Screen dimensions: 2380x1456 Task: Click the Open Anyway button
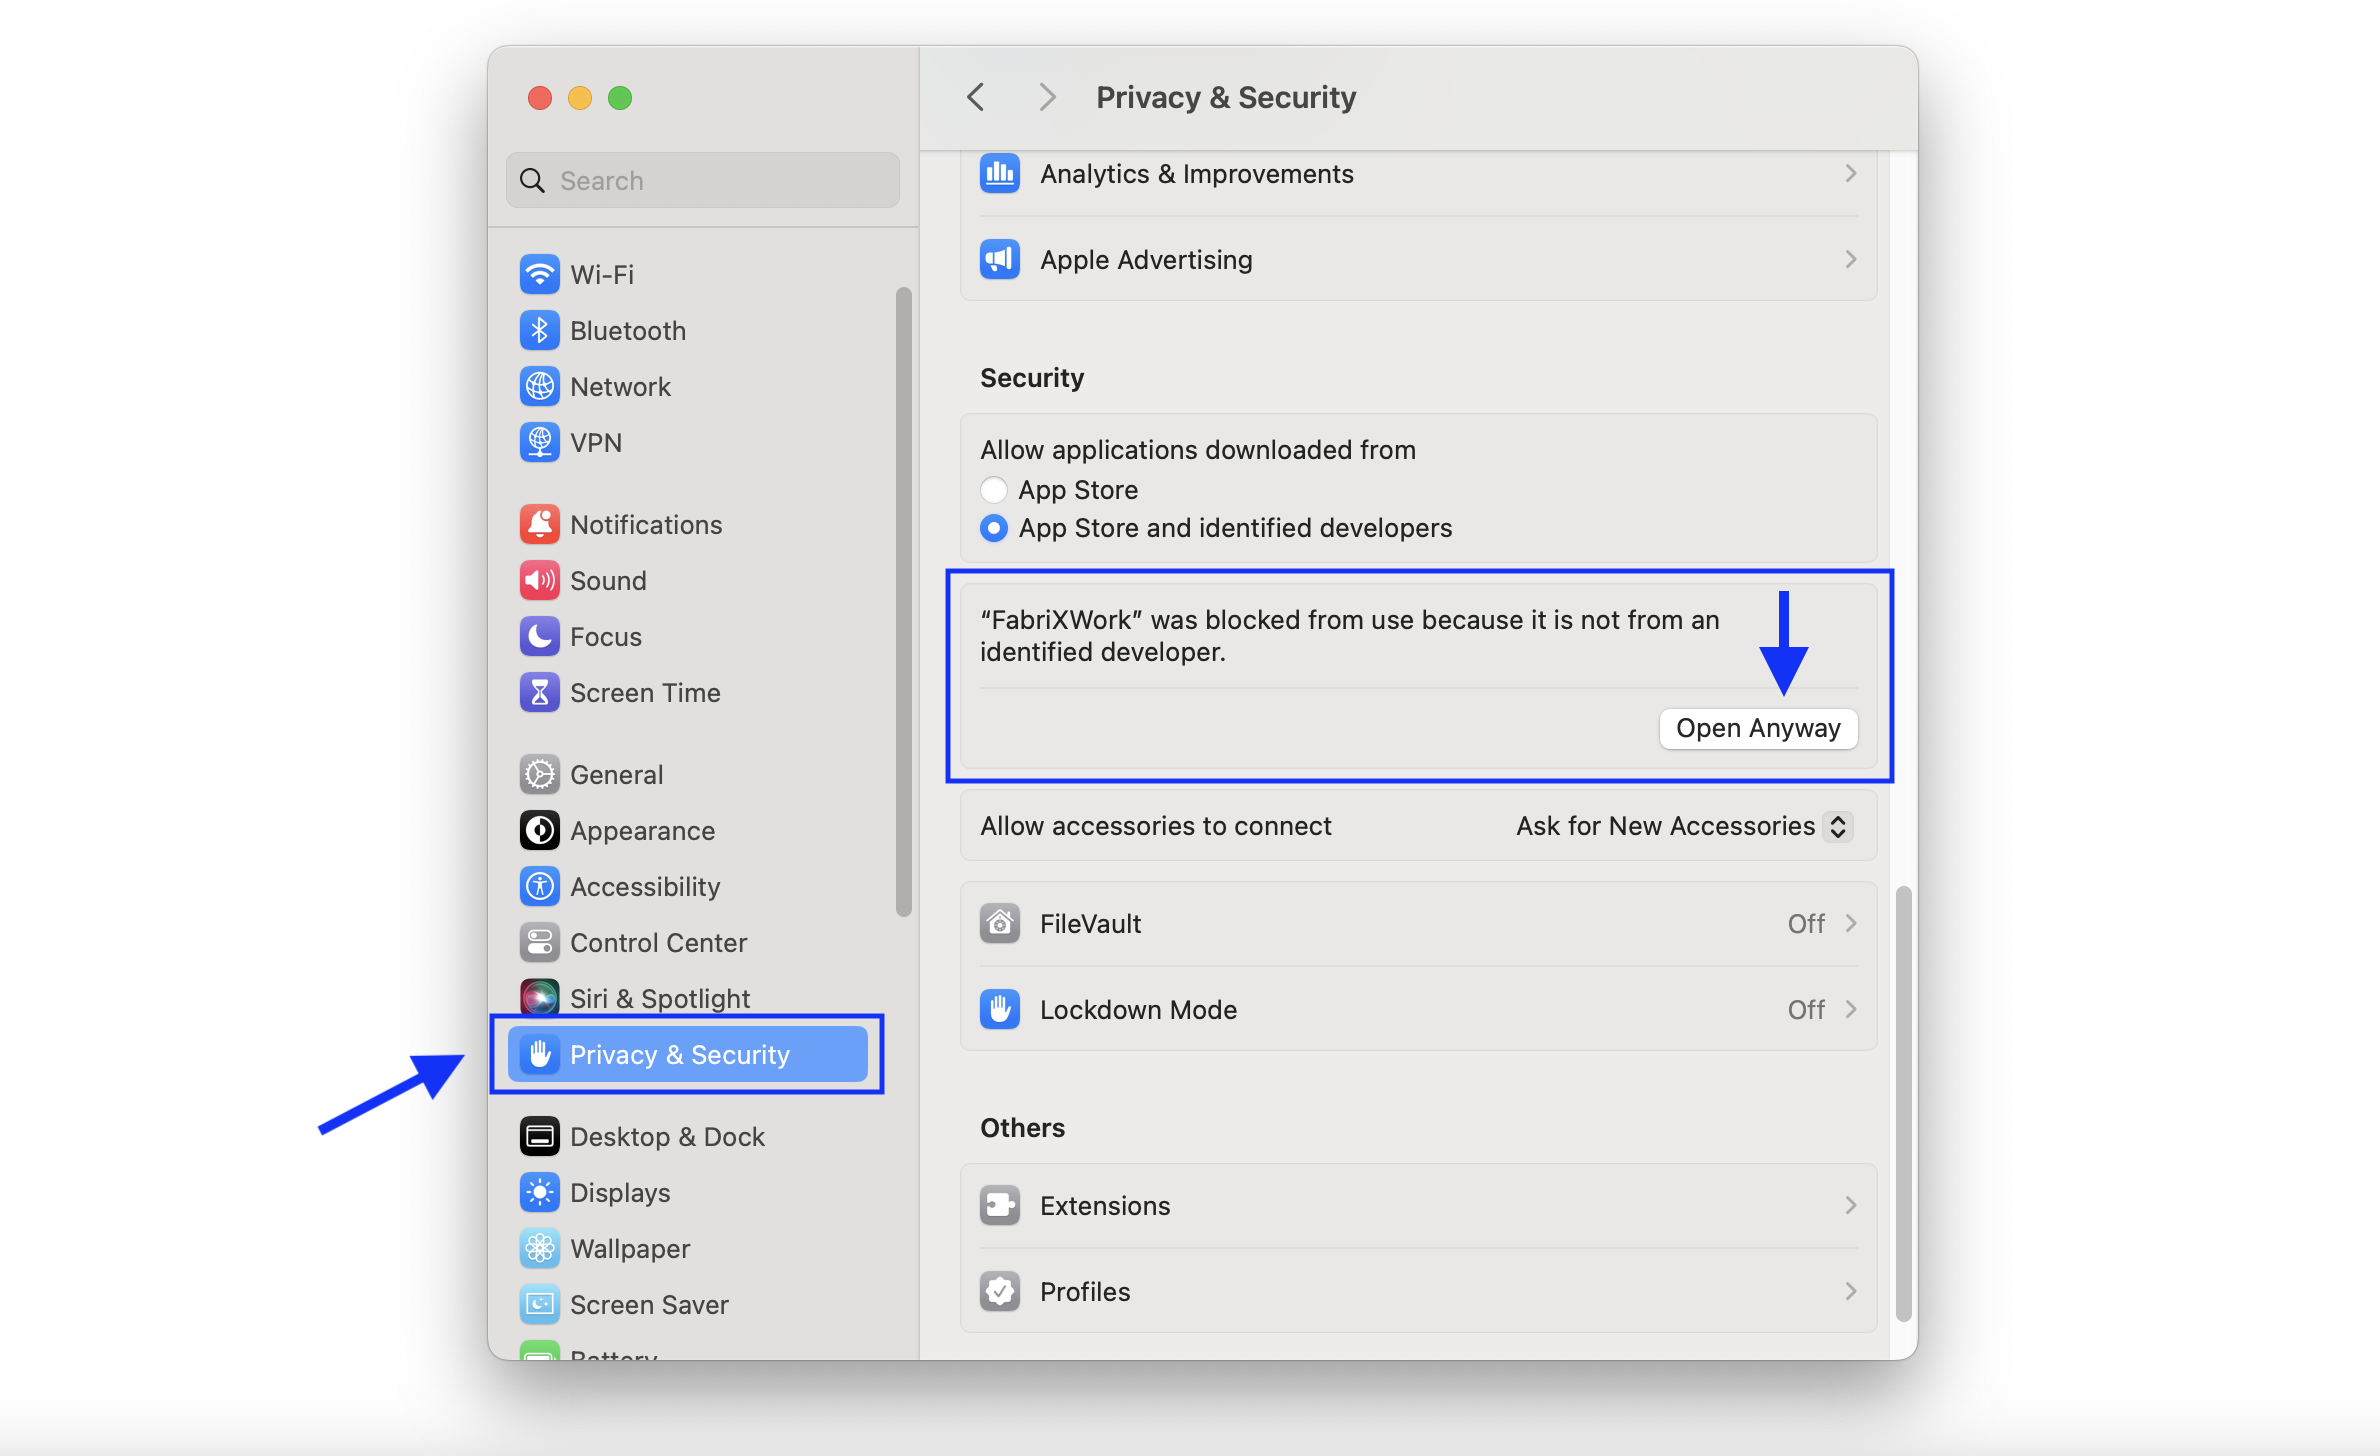1757,728
